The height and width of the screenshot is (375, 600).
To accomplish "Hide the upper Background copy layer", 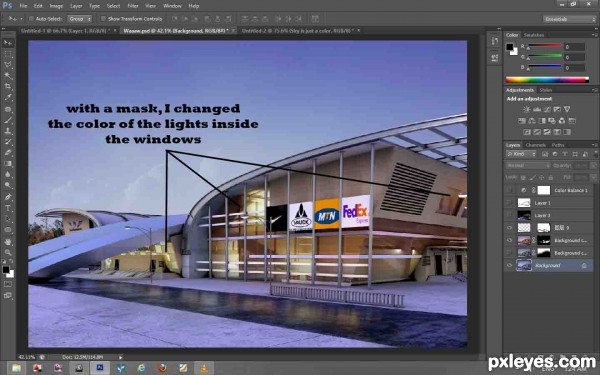I will [509, 240].
